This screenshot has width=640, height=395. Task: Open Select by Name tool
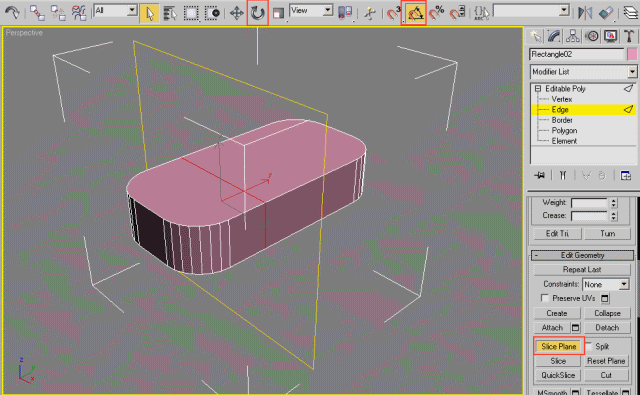[x=170, y=13]
